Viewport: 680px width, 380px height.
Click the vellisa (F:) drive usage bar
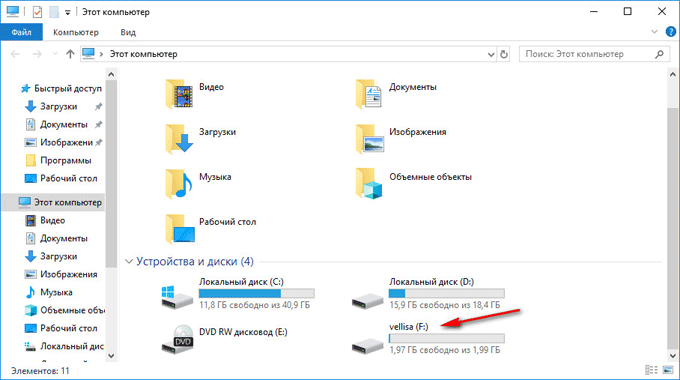447,338
